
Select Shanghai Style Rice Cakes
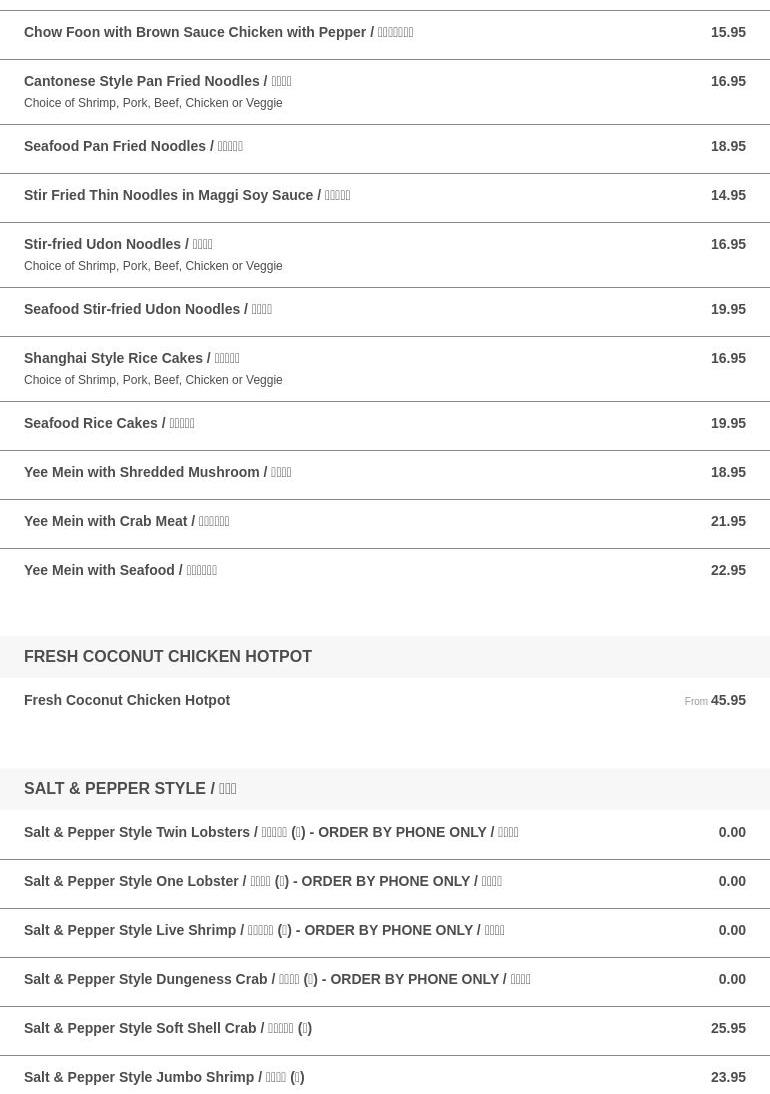point(385,369)
